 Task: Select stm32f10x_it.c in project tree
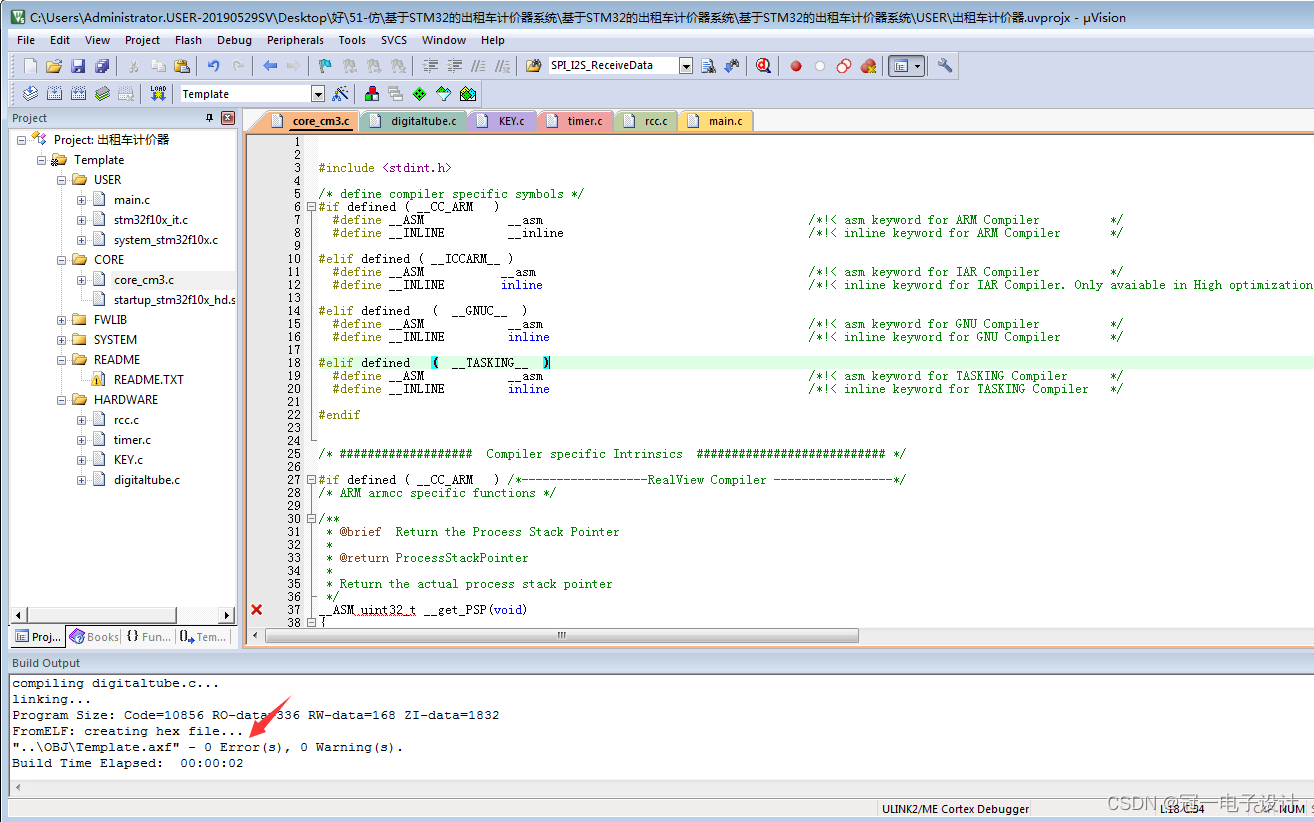151,220
